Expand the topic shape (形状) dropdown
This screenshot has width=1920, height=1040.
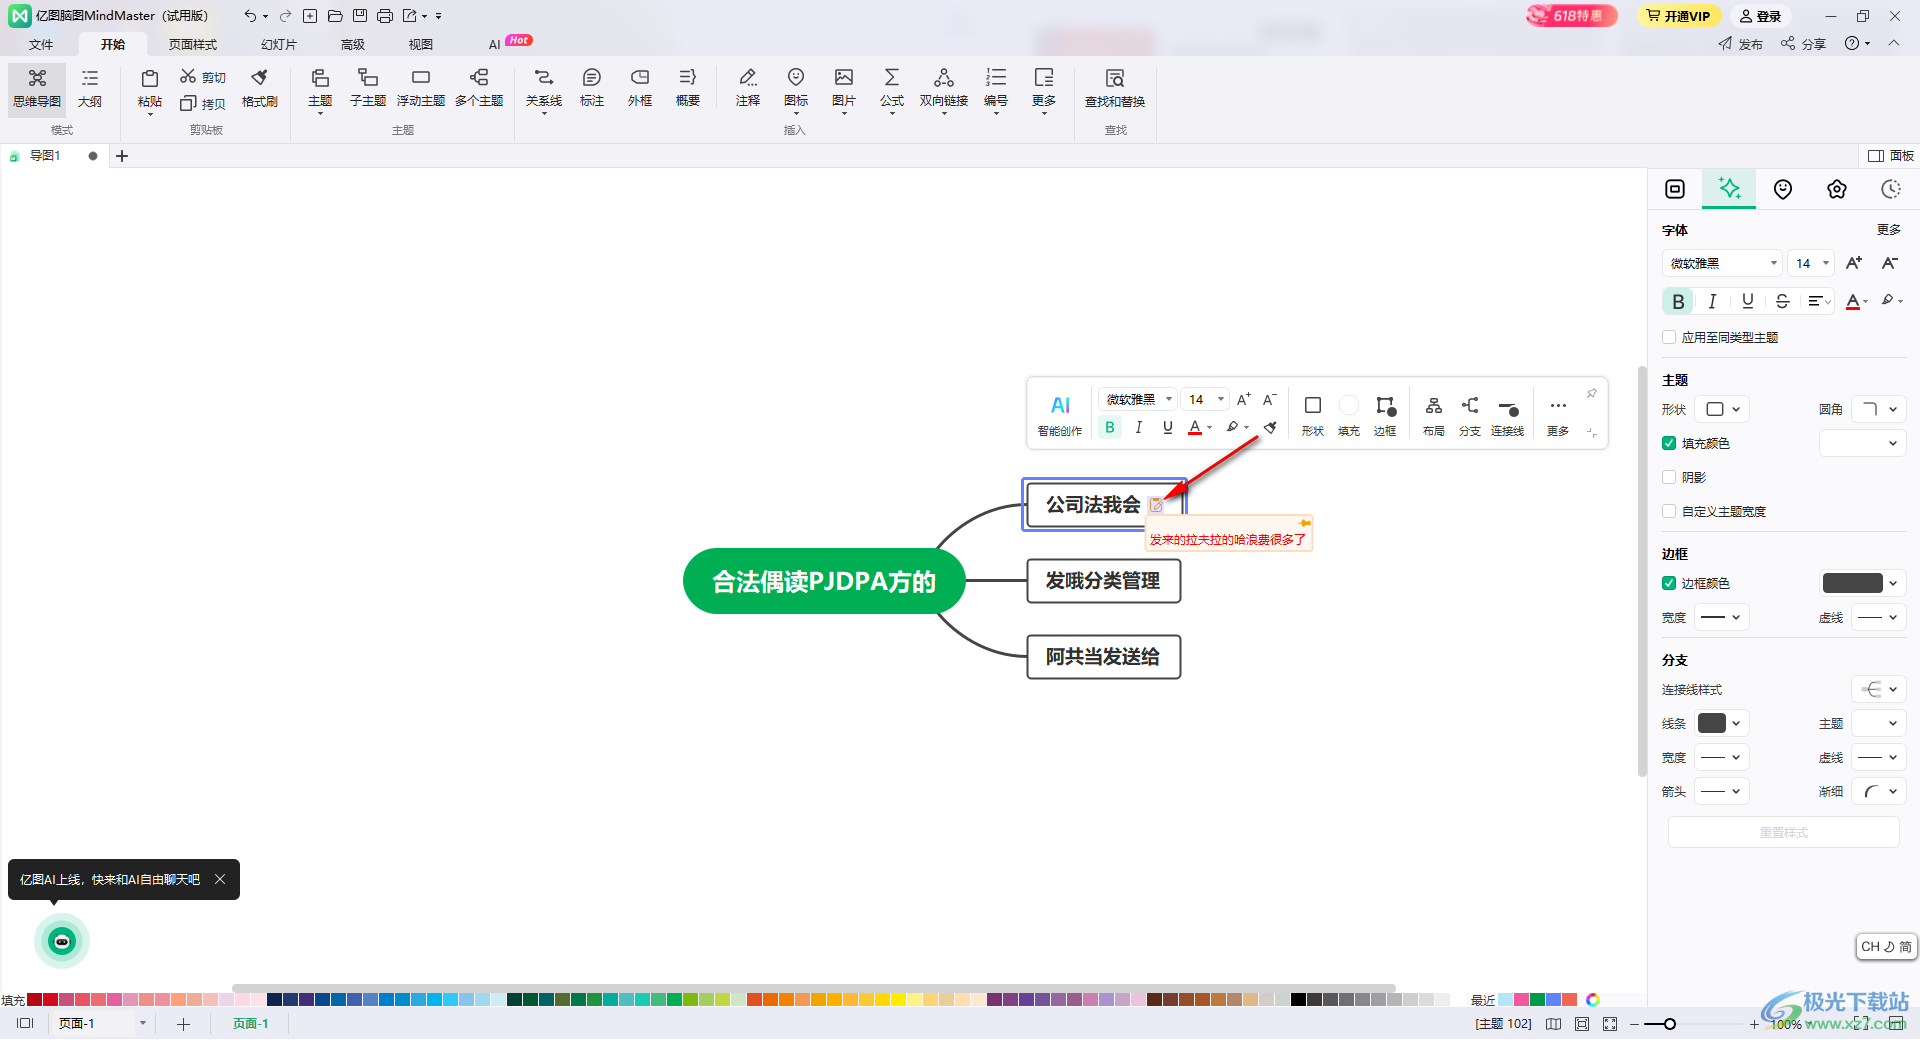point(1723,409)
